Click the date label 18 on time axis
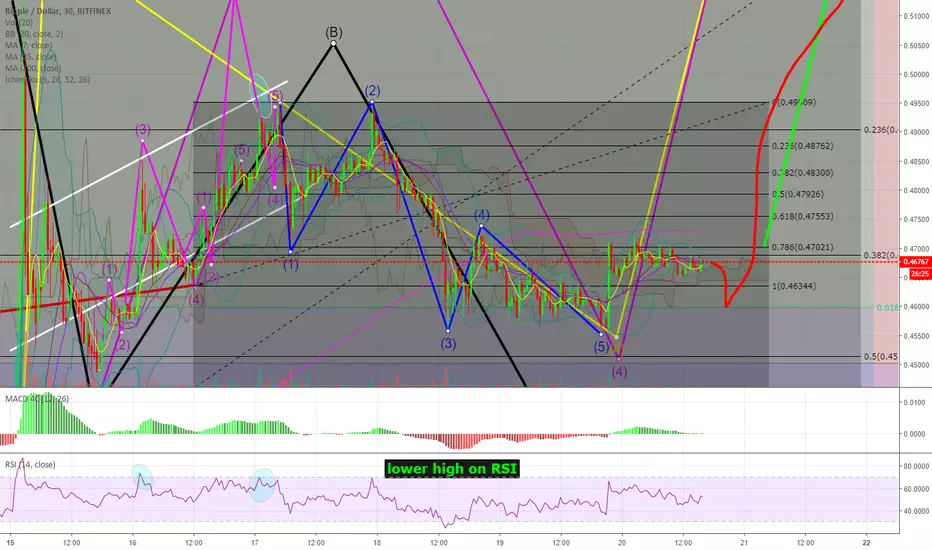This screenshot has height=550, width=932. pyautogui.click(x=377, y=542)
